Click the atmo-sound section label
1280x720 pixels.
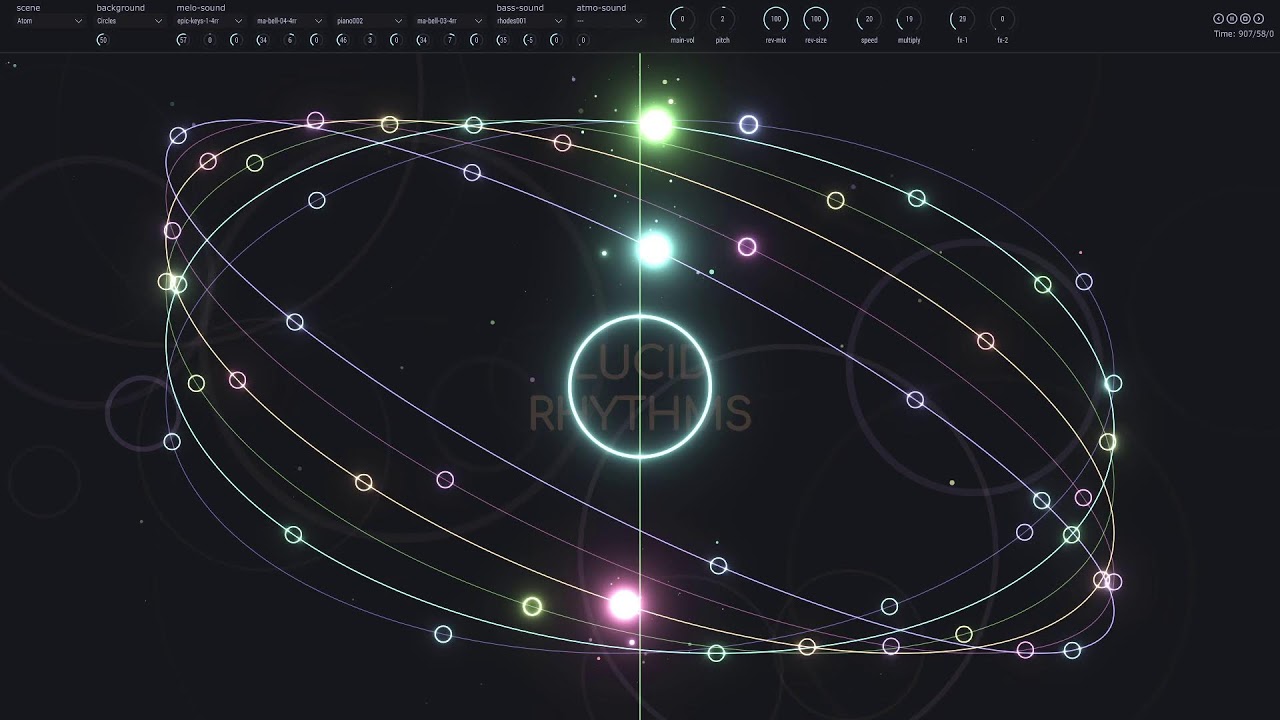601,8
